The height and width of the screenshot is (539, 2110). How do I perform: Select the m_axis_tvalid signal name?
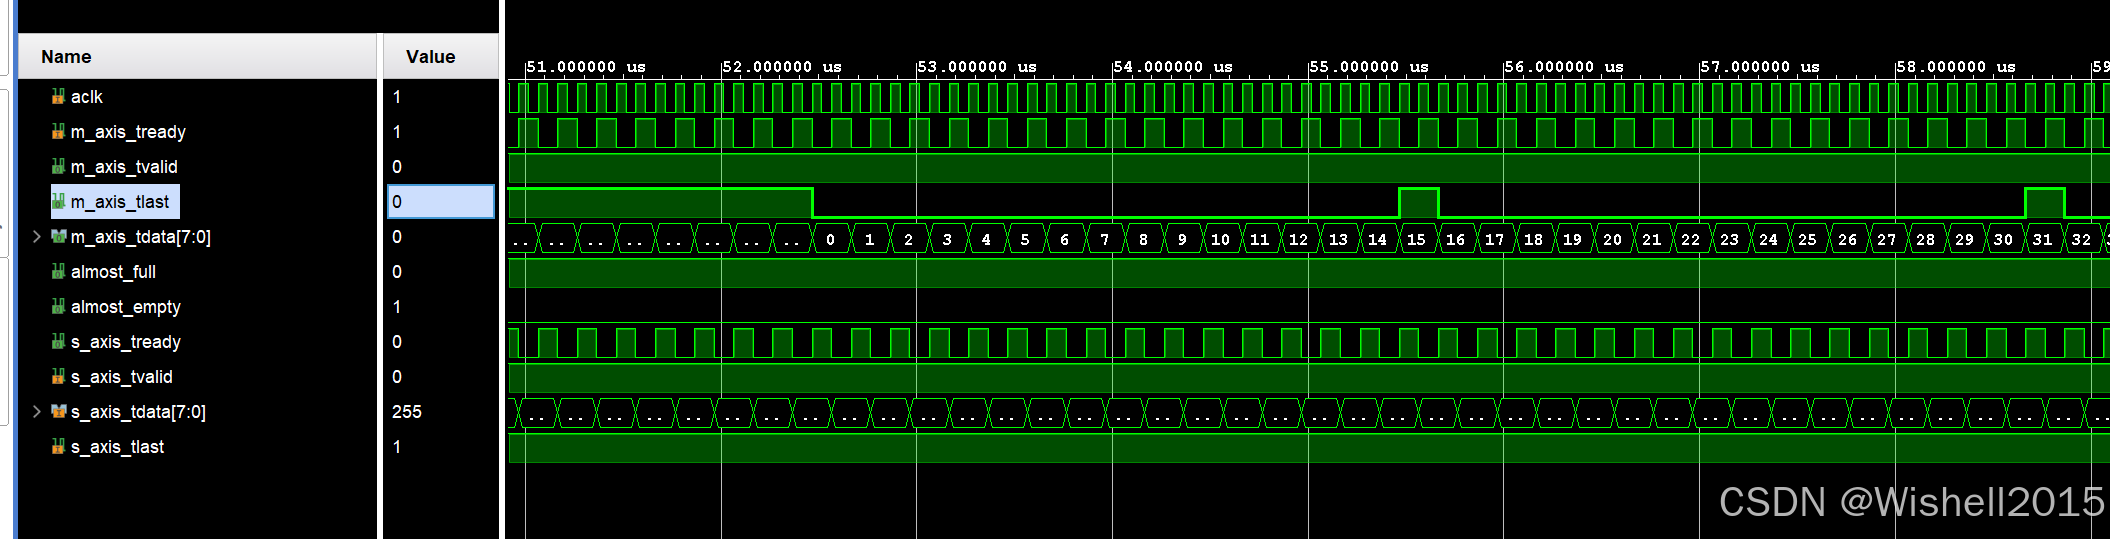click(124, 167)
